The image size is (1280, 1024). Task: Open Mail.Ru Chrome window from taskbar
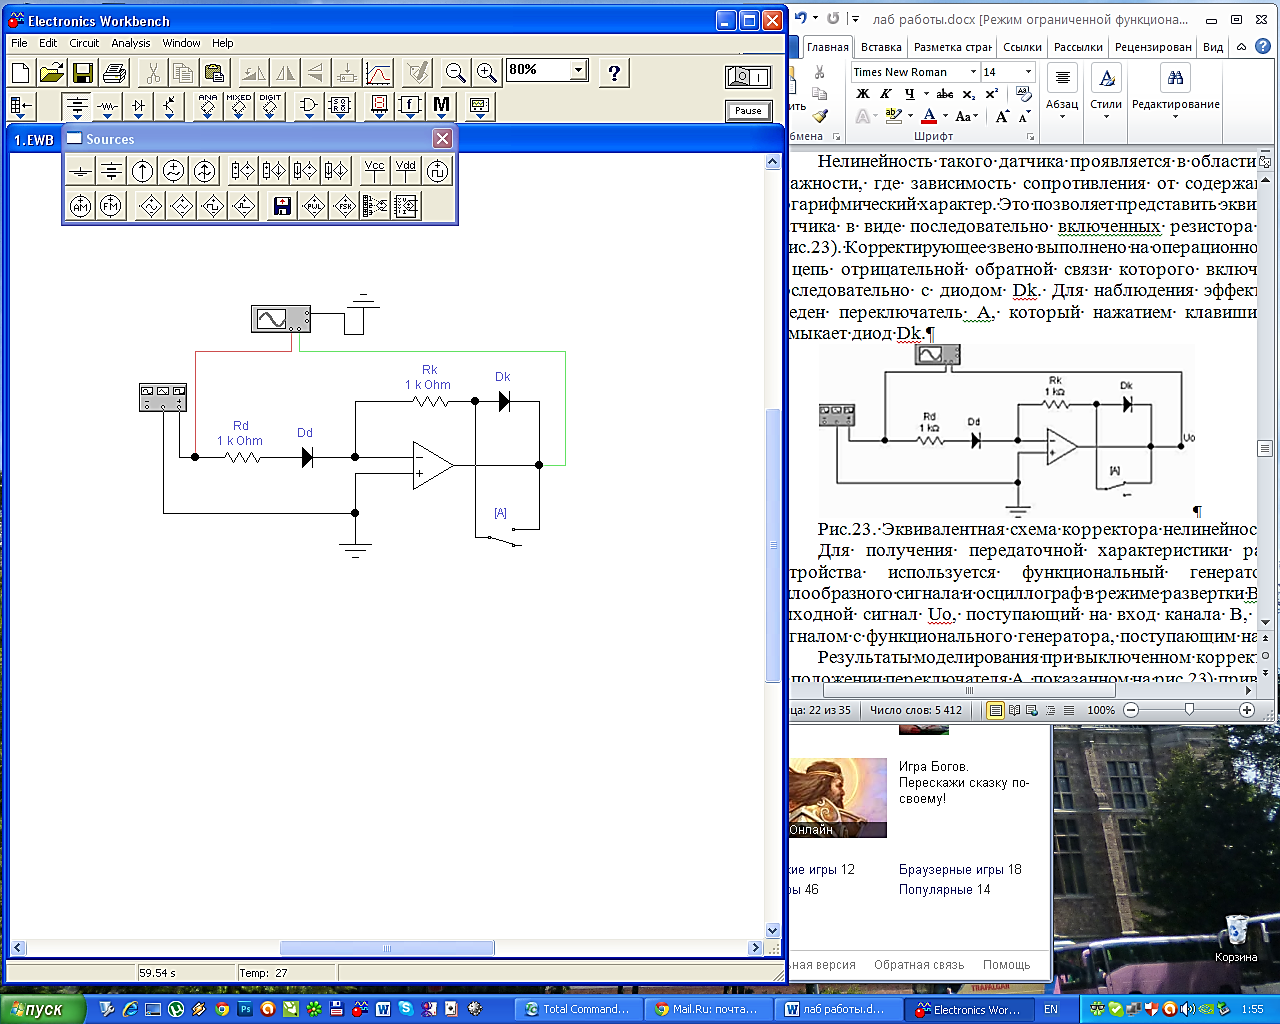click(708, 1009)
